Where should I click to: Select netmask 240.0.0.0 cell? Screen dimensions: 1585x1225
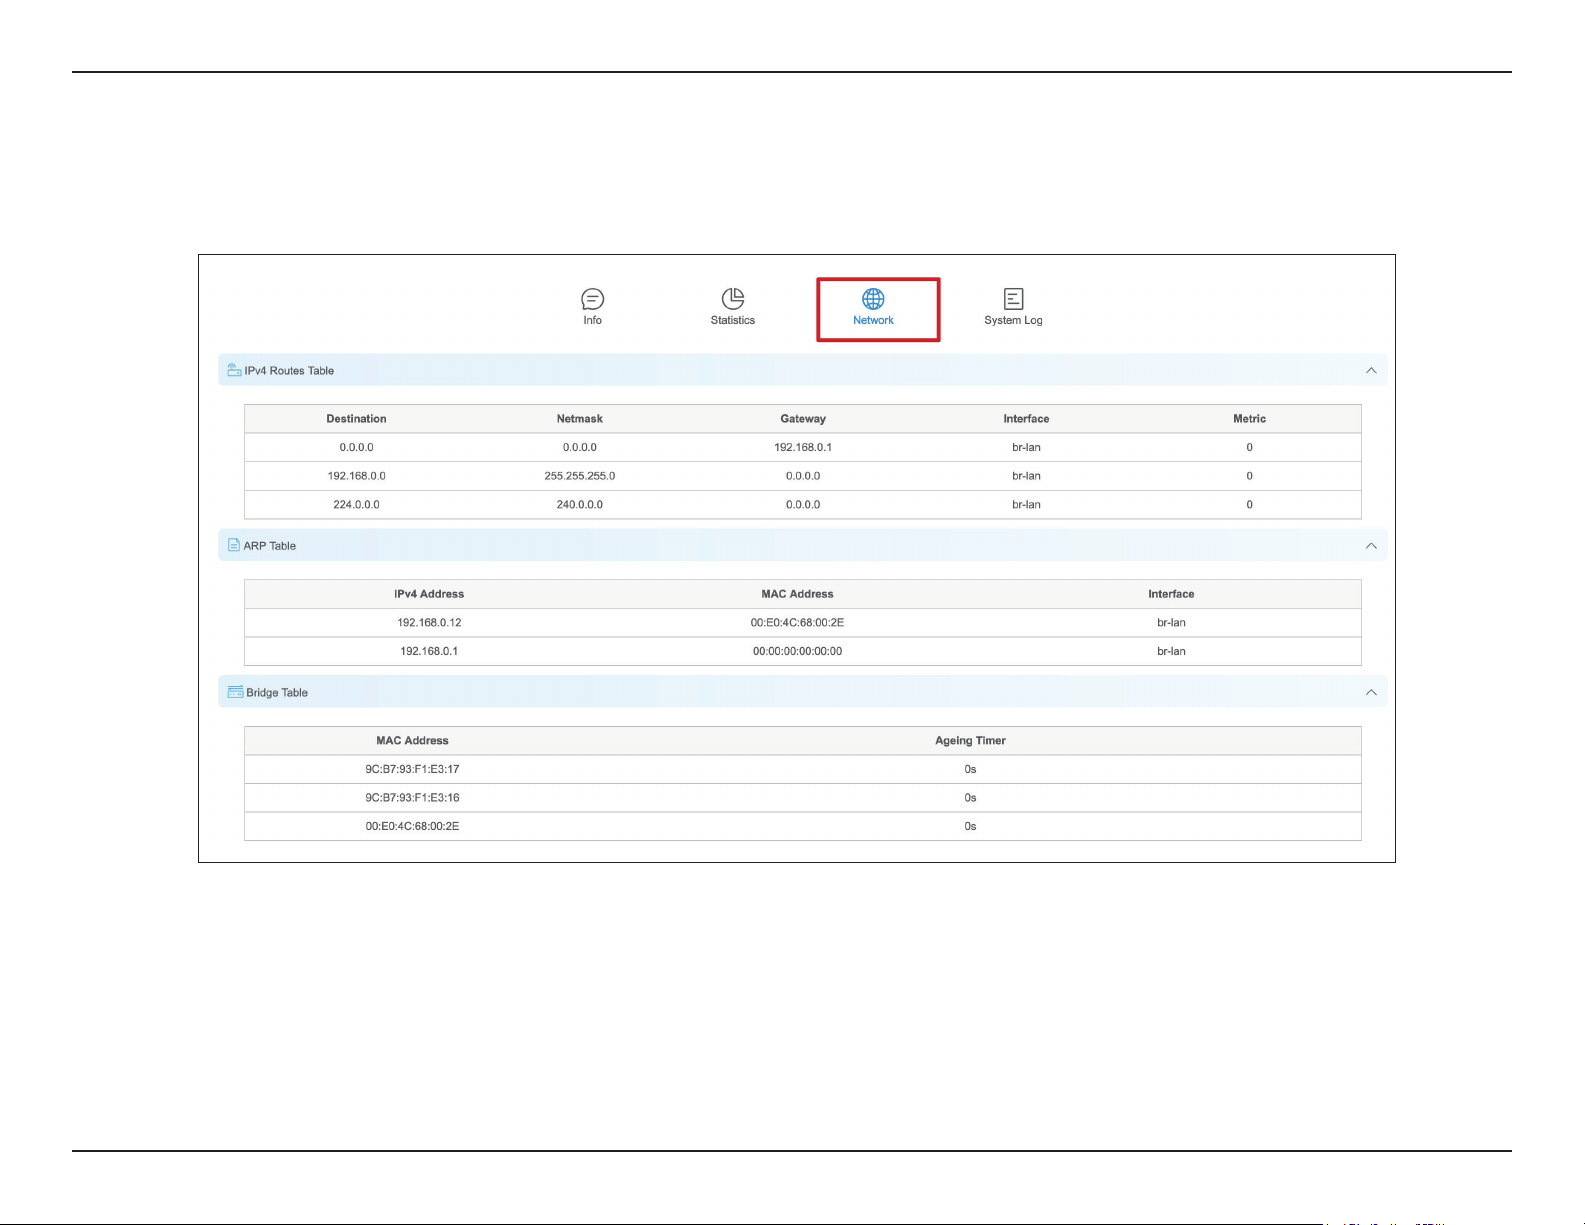(x=580, y=505)
